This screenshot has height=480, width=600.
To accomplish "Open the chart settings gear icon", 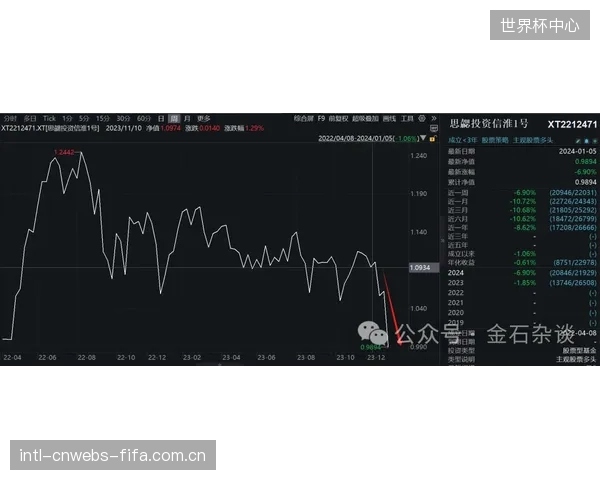I will coord(422,118).
